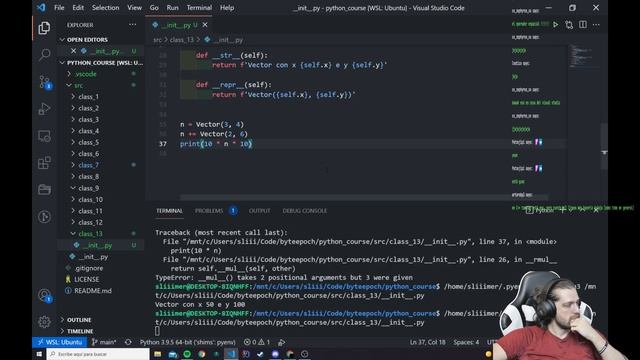The height and width of the screenshot is (360, 640).
Task: Expand the OUTLINE section
Action: point(100,320)
